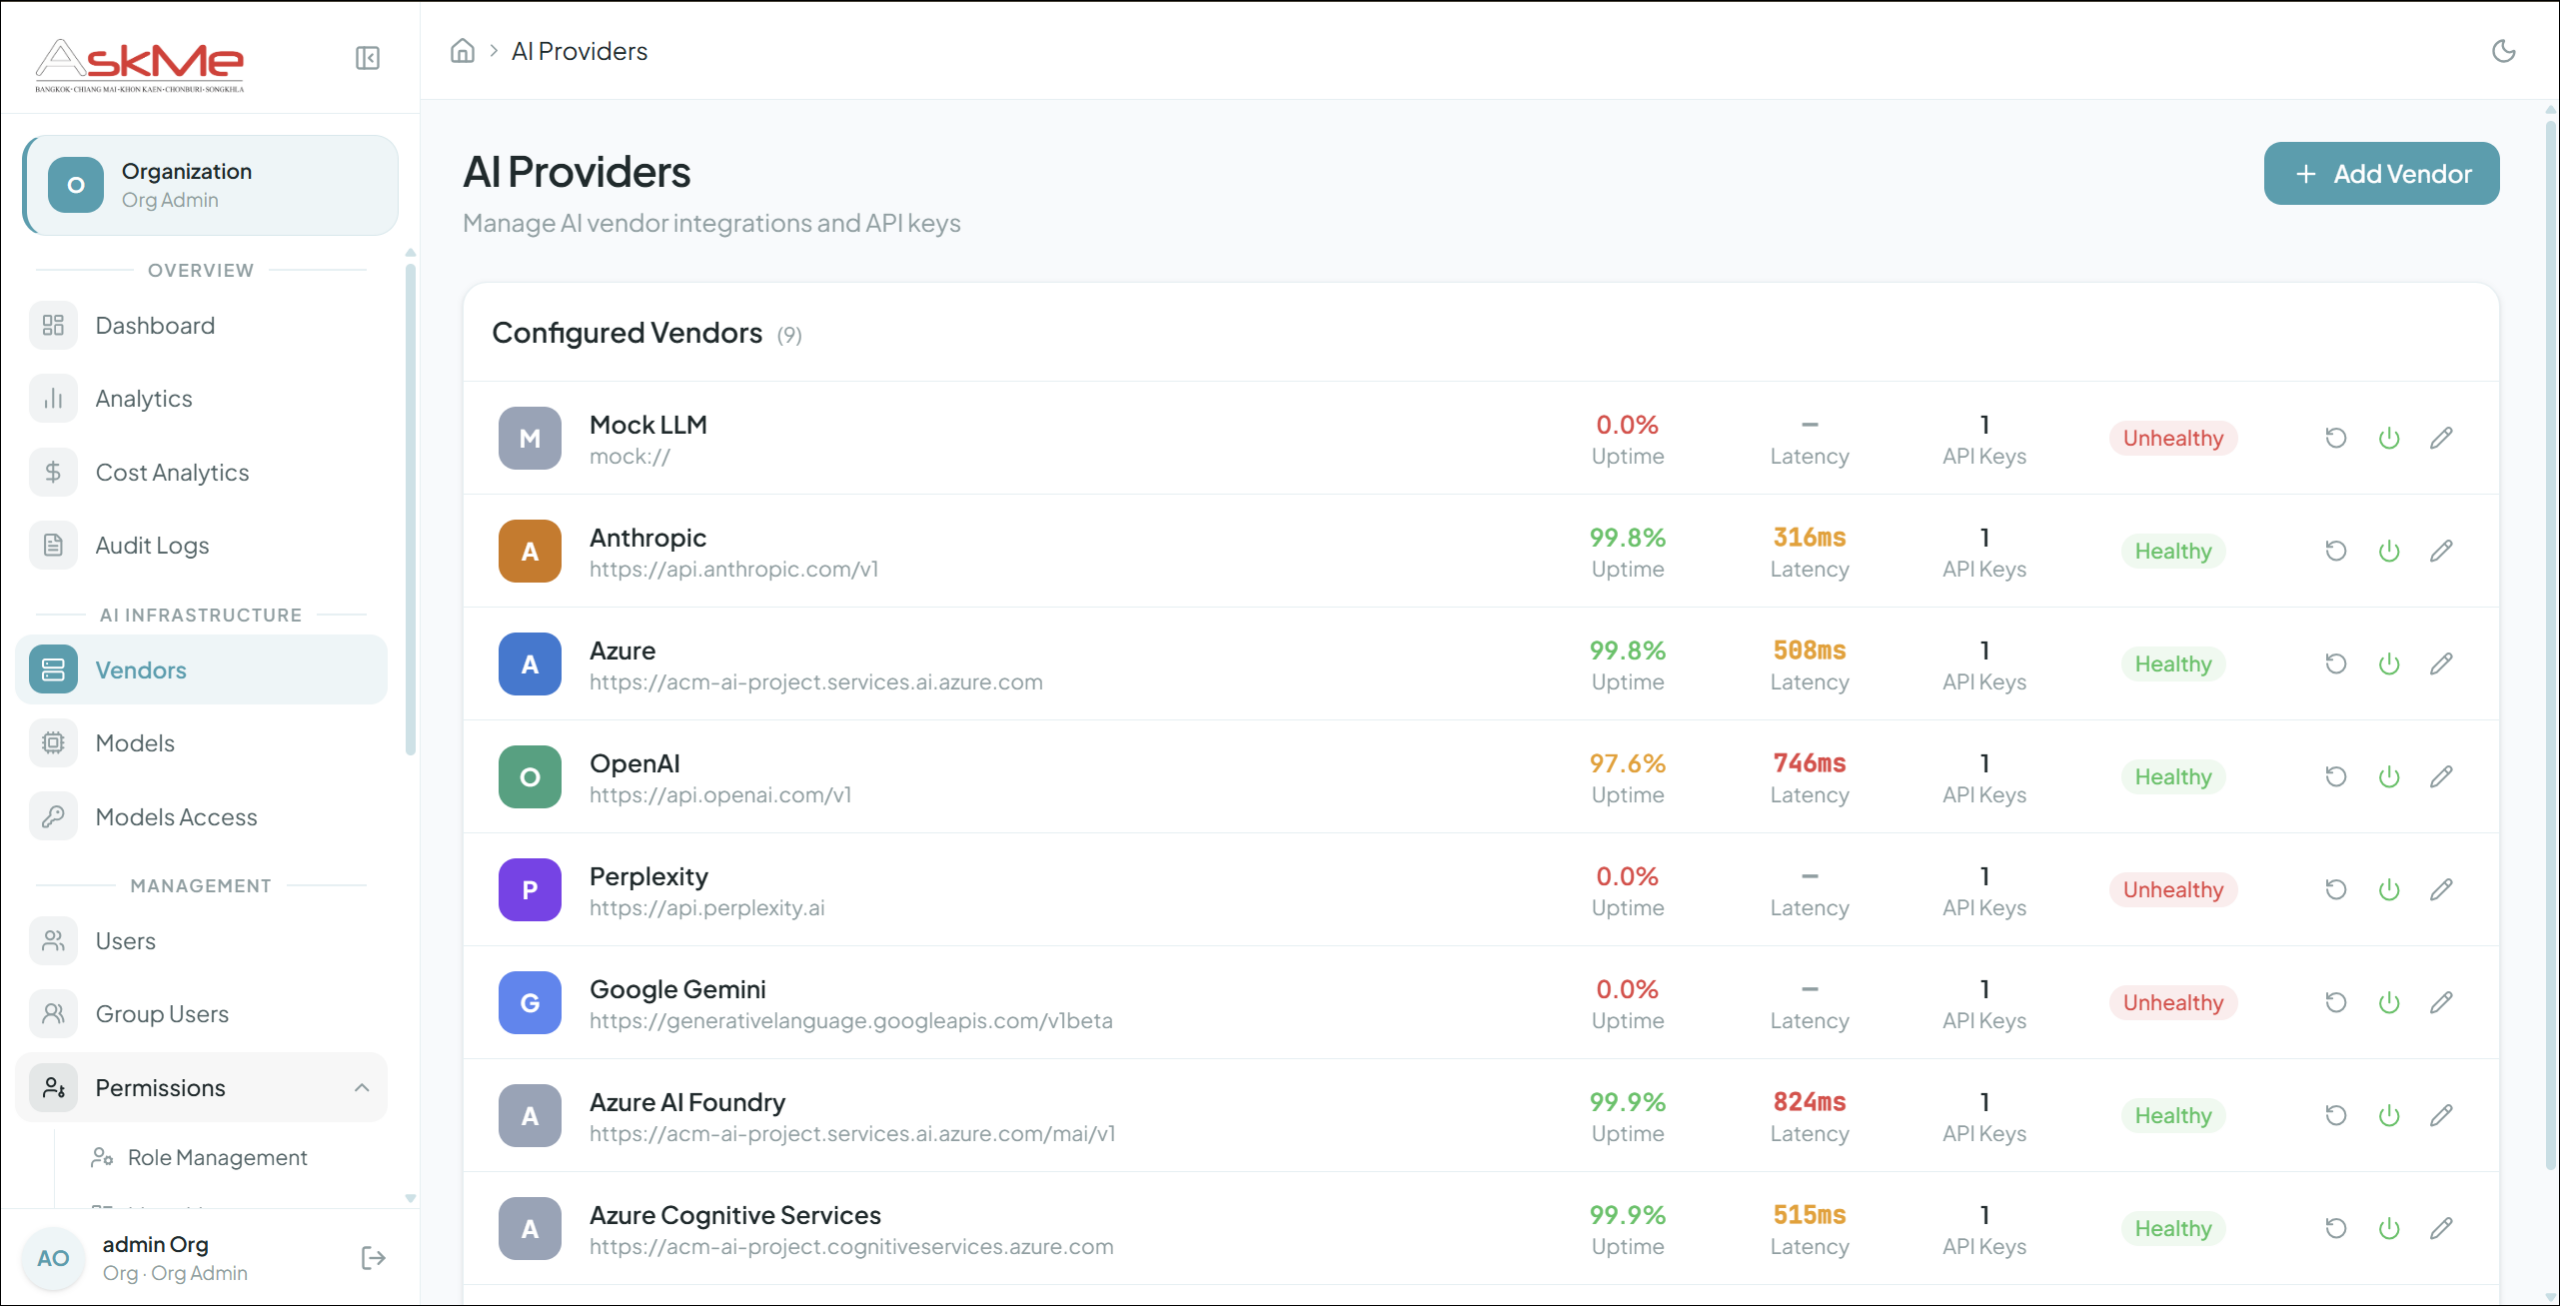Open Dashboard in sidebar
2560x1306 pixels.
(201, 326)
